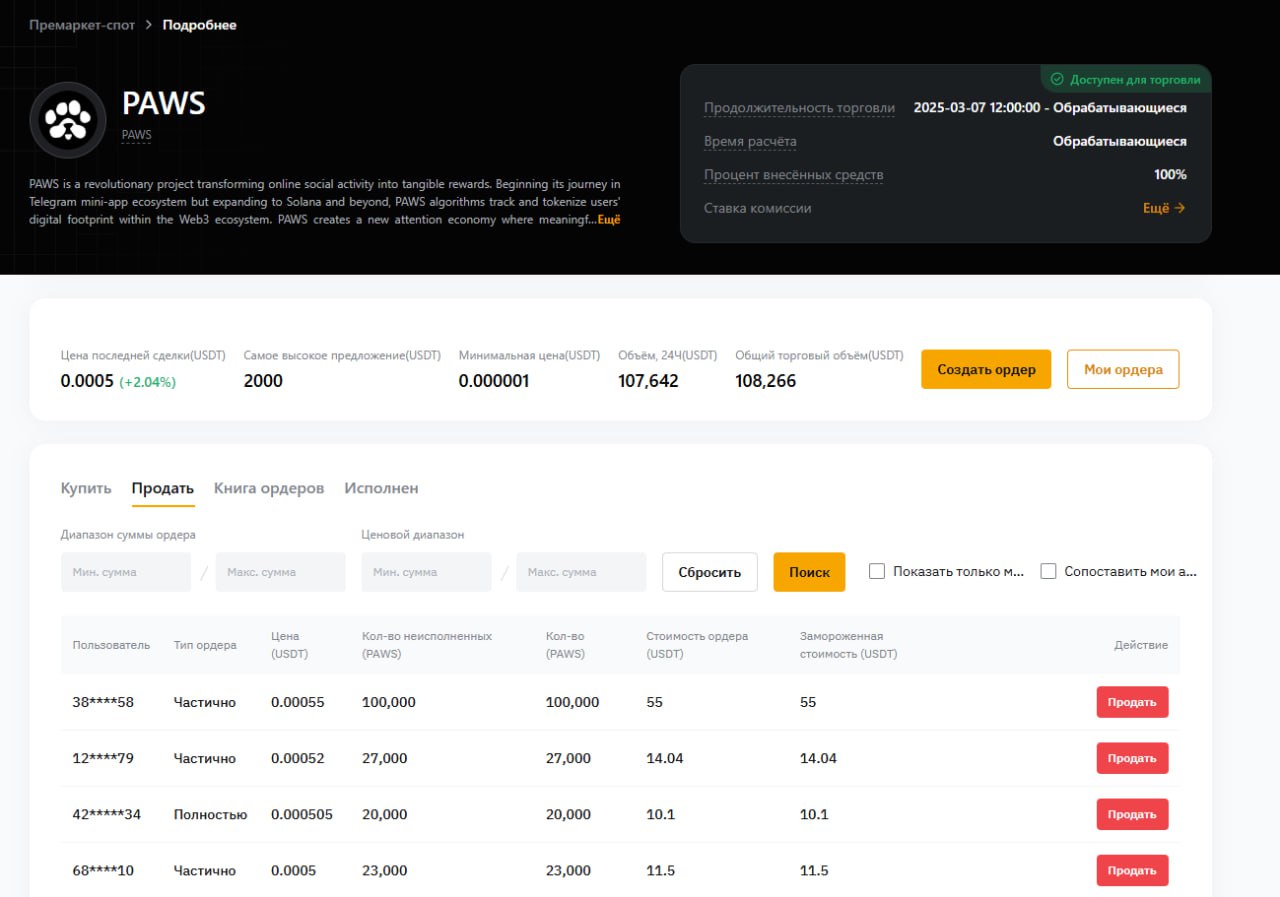Open the 'Премаркет-спот' breadcrumb link
The width and height of the screenshot is (1280, 897).
[x=82, y=25]
